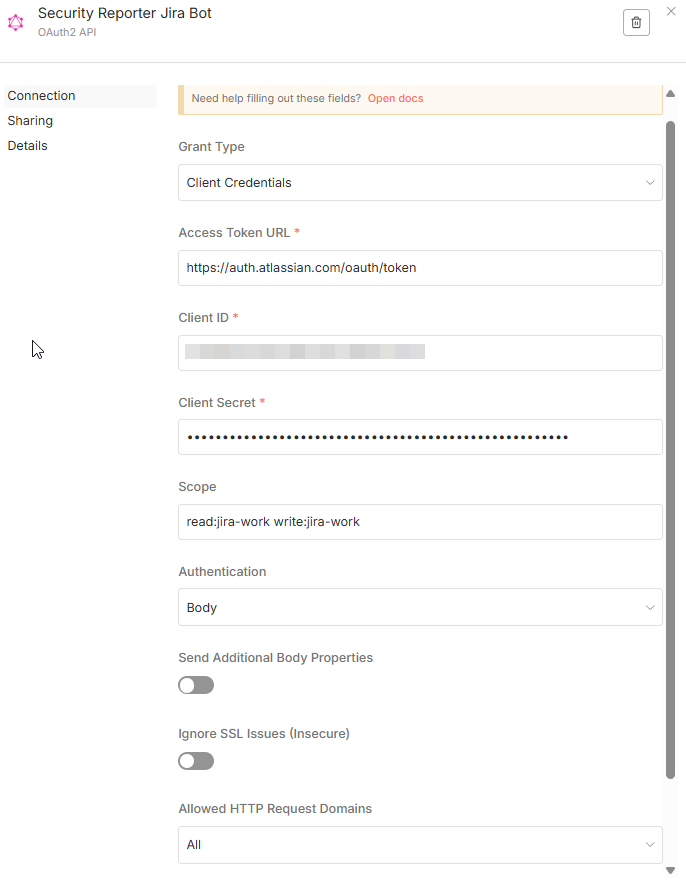Click the Authentication dropdown chevron
686x884 pixels.
point(650,607)
